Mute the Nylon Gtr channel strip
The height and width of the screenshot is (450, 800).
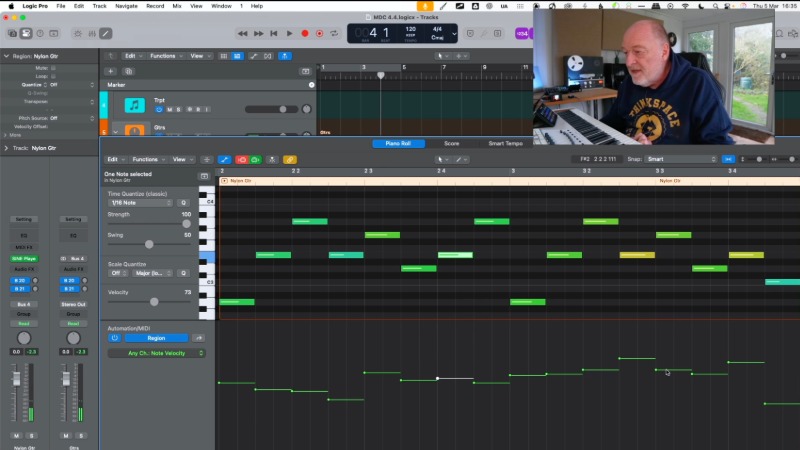tap(16, 436)
